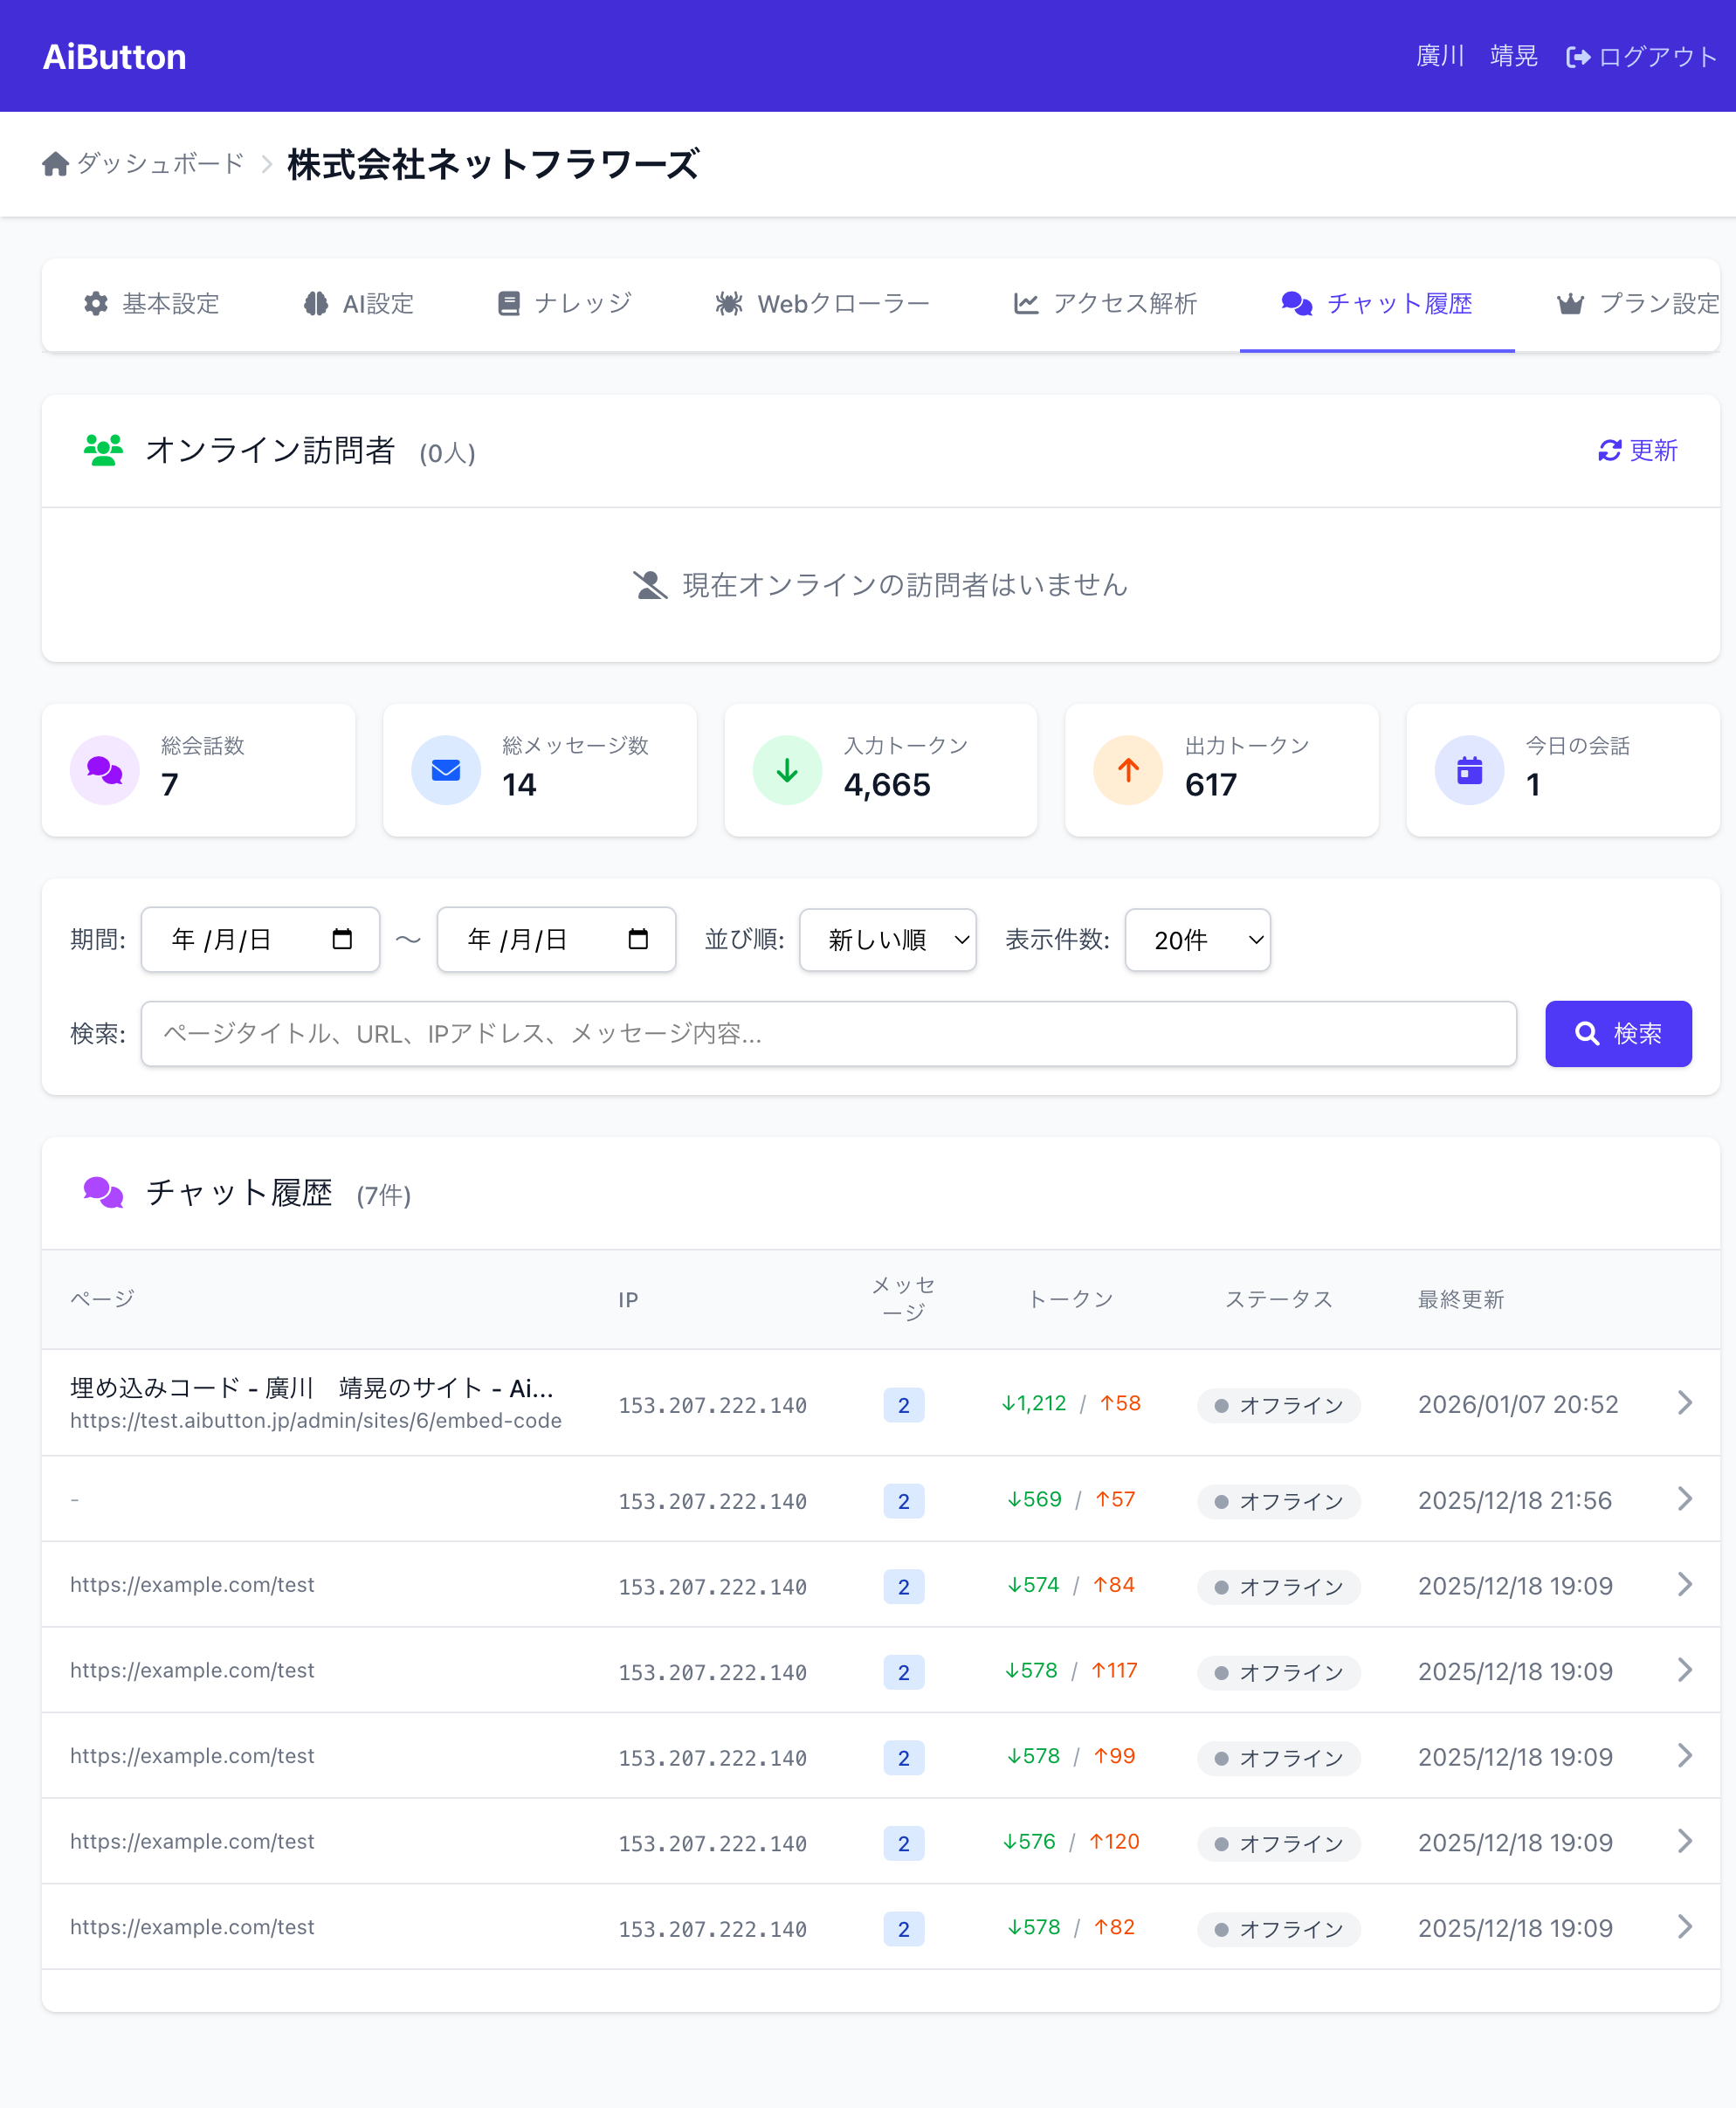The width and height of the screenshot is (1736, 2108).
Task: Open the ナレッジ tab
Action: 565,304
